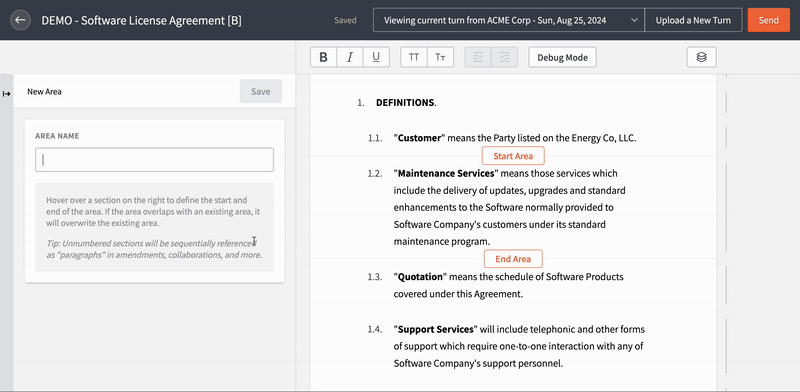Open the turn version dropdown
This screenshot has height=392, width=800.
click(509, 20)
